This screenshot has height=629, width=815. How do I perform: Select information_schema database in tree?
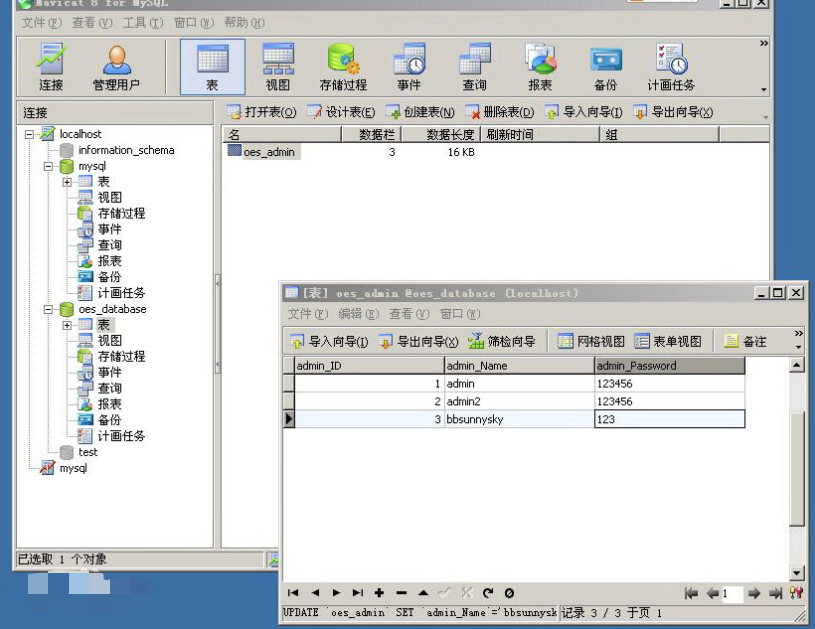click(126, 150)
